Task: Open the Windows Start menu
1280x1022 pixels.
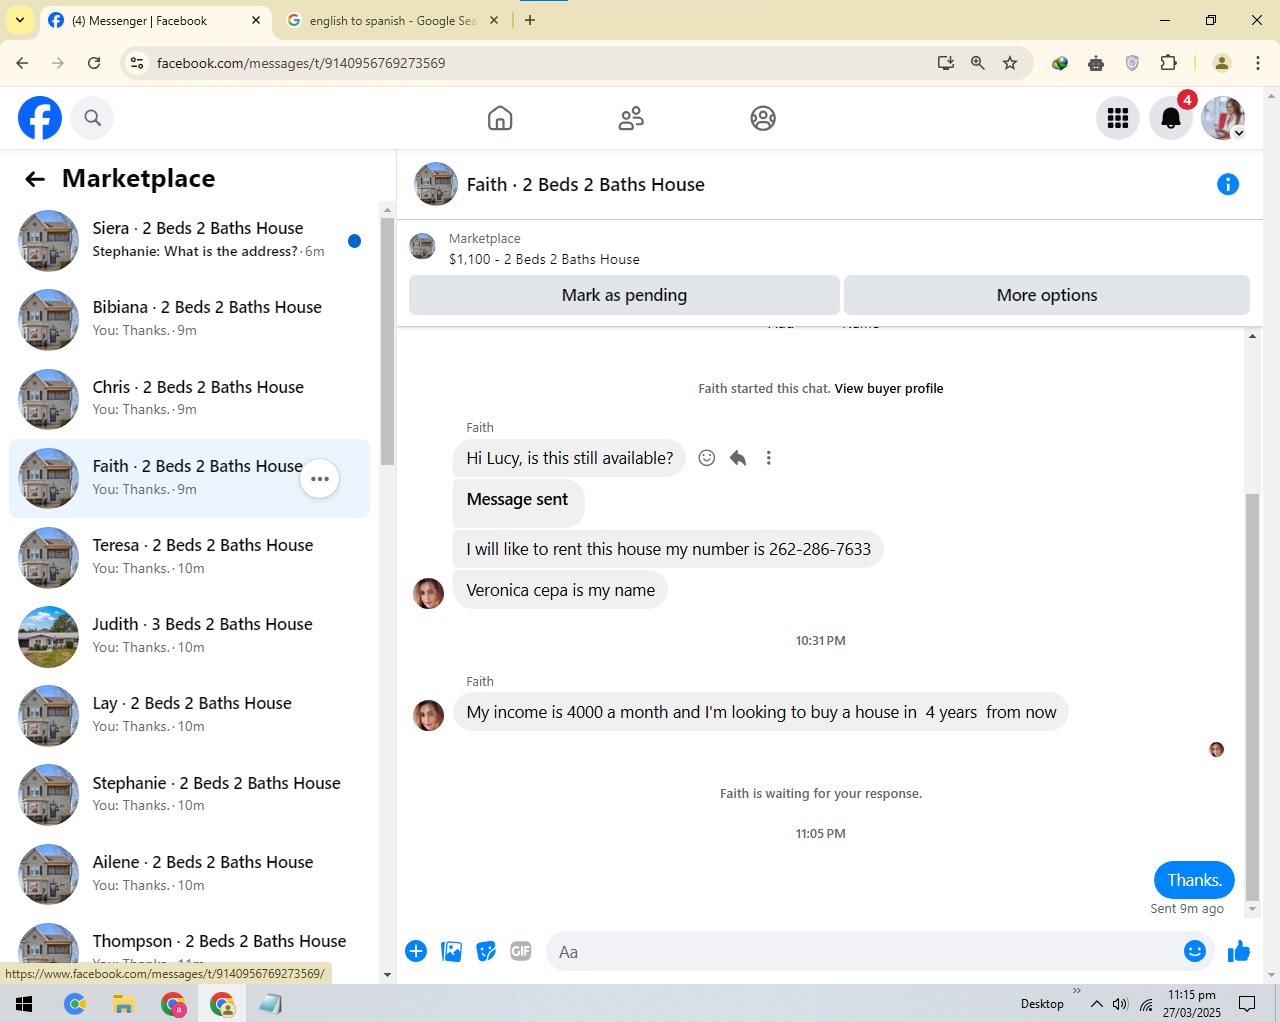Action: (25, 1004)
